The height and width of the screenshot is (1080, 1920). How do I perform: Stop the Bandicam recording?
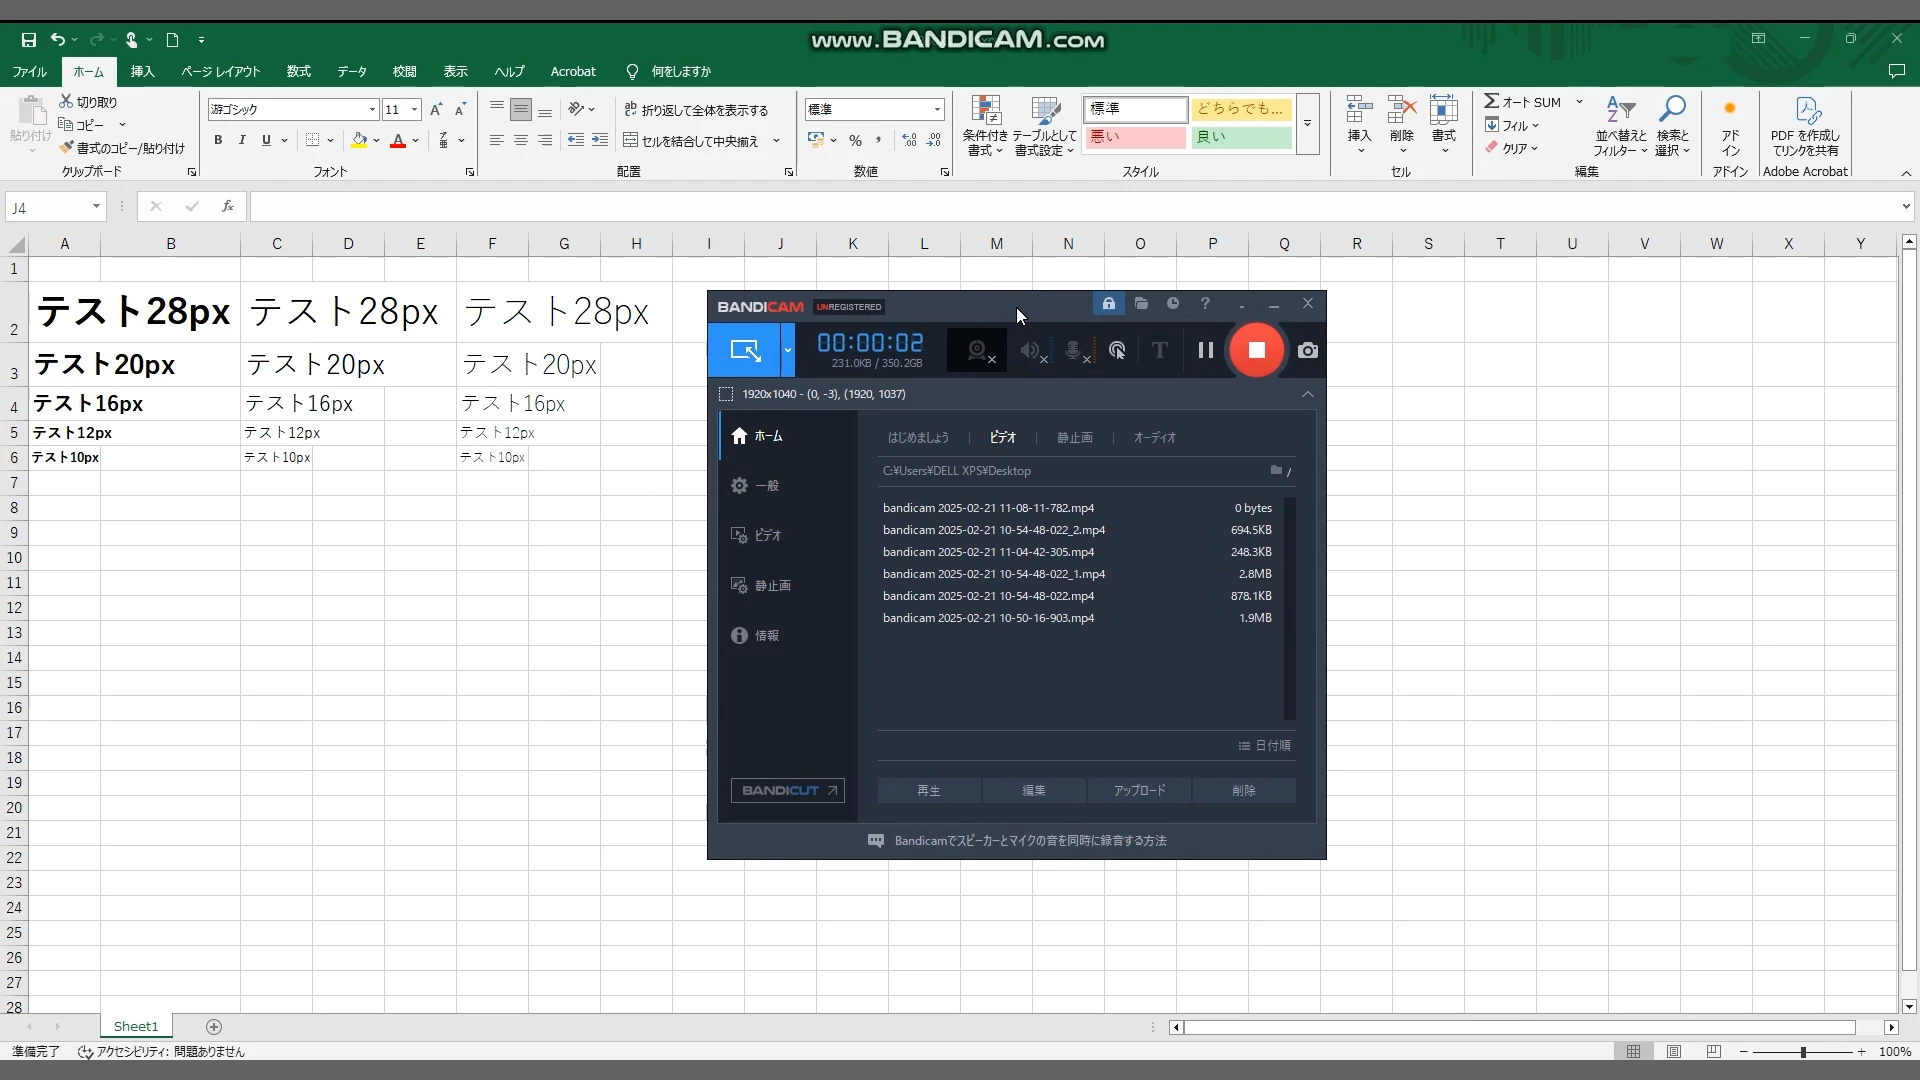pos(1256,350)
